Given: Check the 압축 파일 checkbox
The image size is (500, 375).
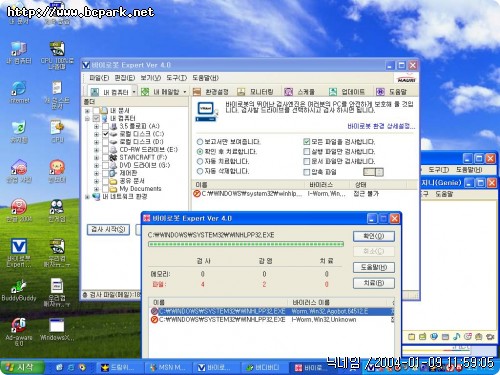Looking at the screenshot, I should (x=307, y=172).
